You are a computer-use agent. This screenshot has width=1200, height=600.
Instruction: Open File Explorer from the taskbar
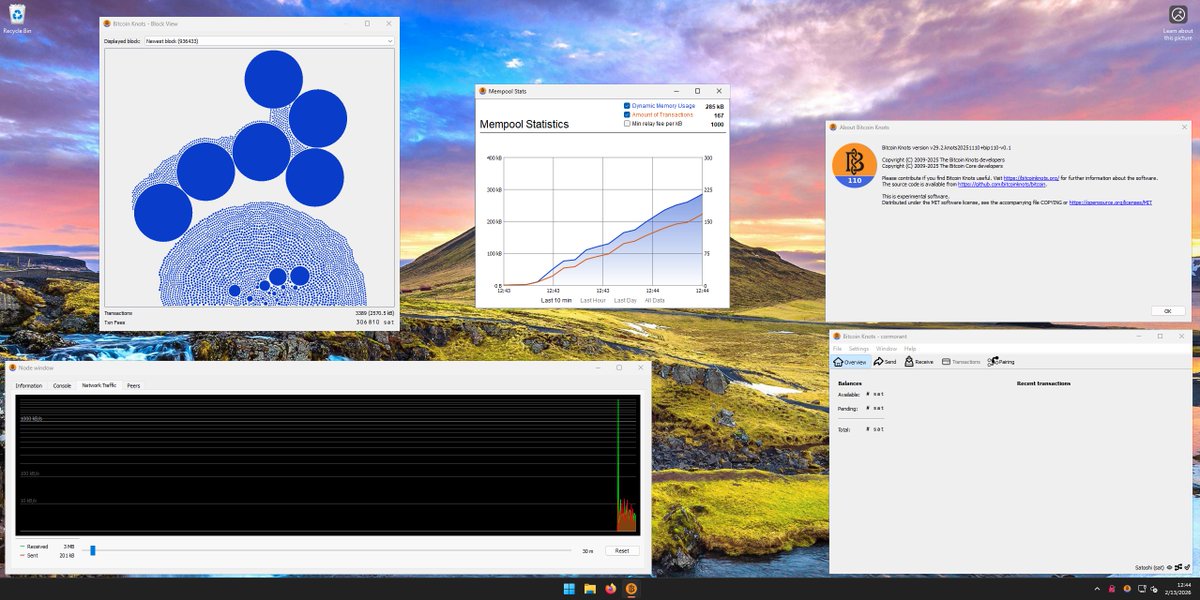tap(590, 588)
